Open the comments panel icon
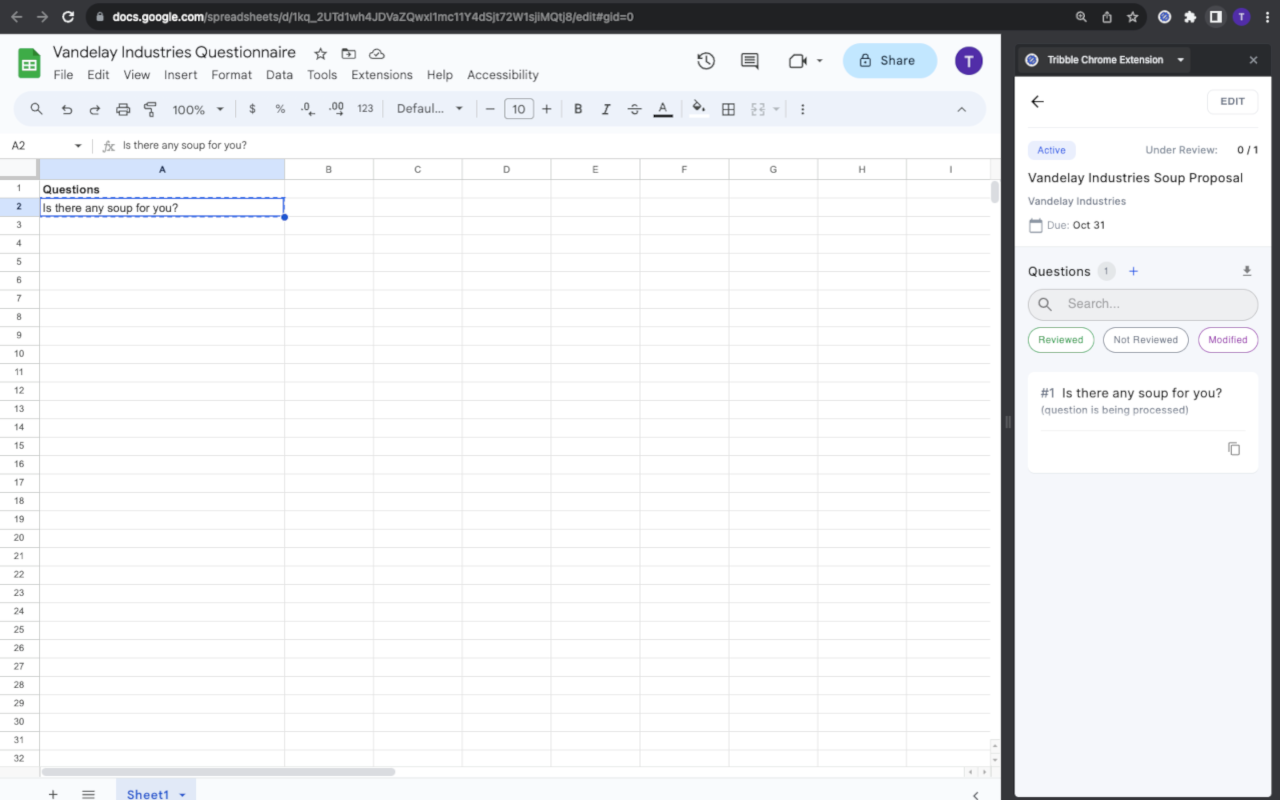Image resolution: width=1280 pixels, height=800 pixels. pos(750,61)
